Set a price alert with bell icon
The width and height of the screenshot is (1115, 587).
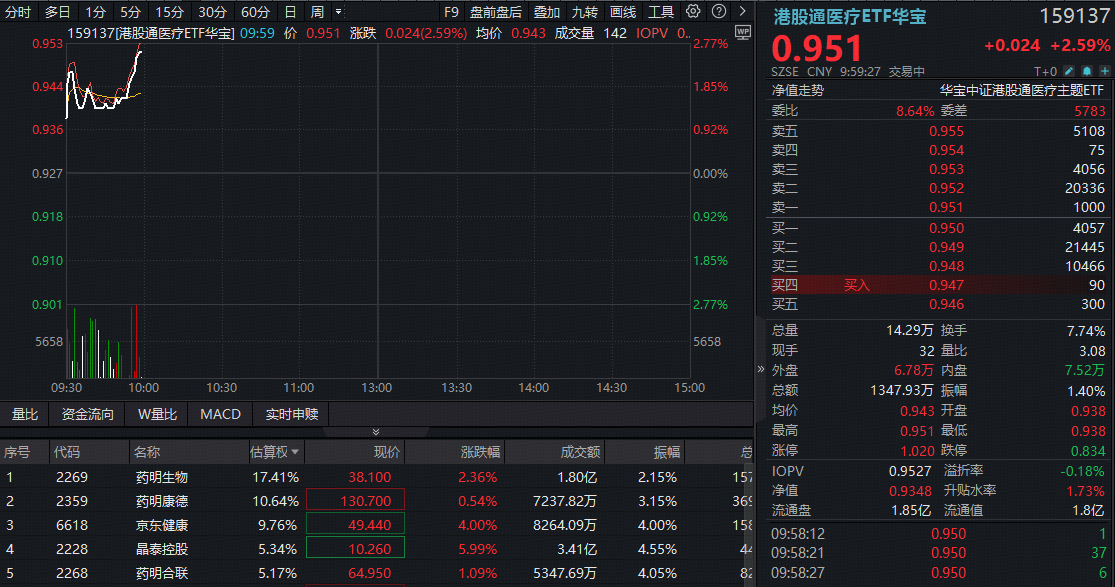[x=1085, y=71]
